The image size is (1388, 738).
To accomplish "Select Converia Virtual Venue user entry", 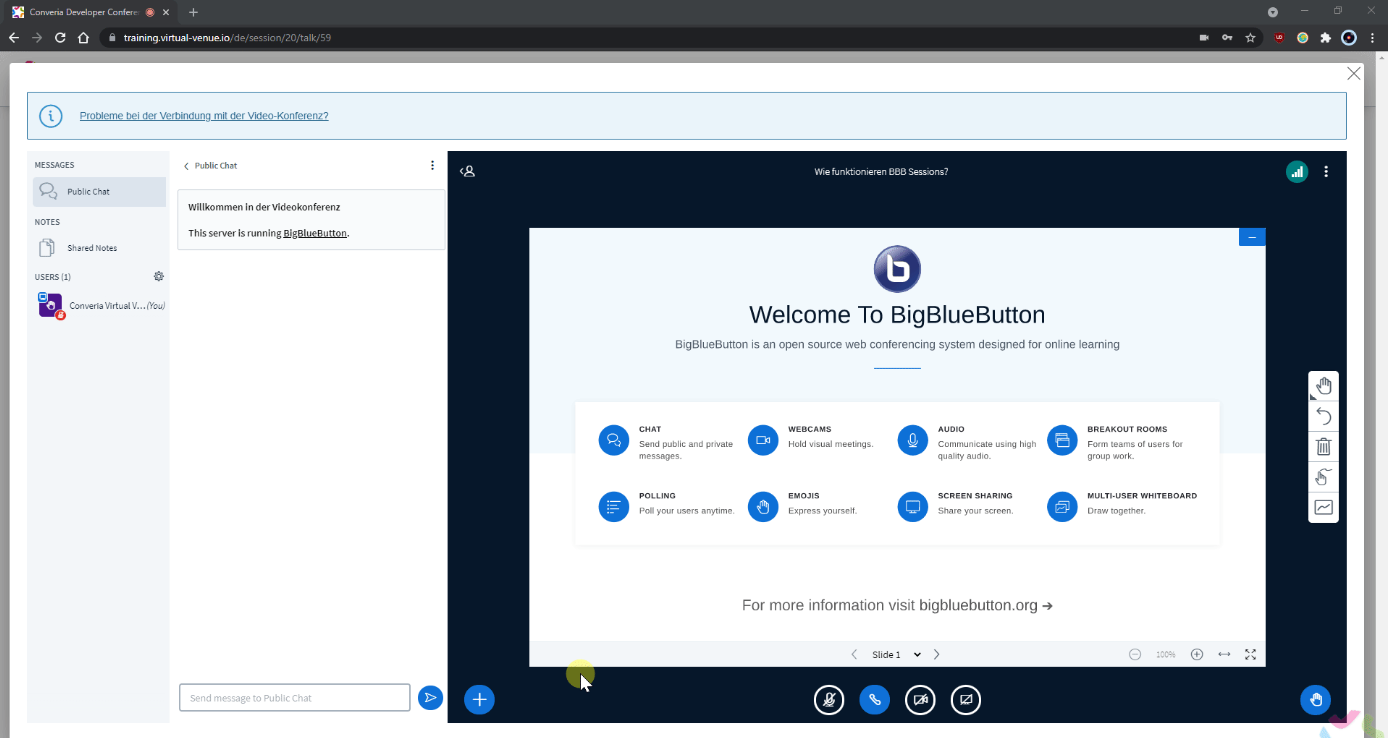I will (x=99, y=305).
